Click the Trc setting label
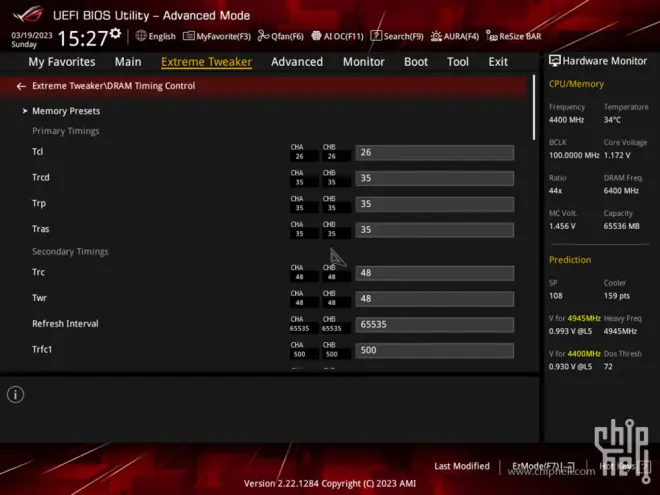660x495 pixels. coord(38,272)
